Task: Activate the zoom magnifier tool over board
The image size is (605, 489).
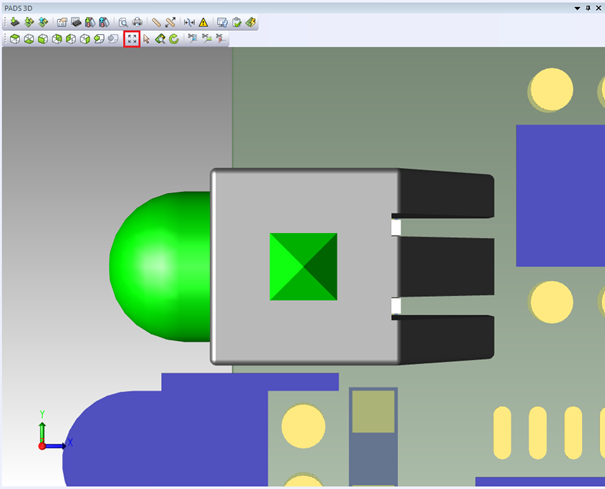Action: tap(160, 39)
